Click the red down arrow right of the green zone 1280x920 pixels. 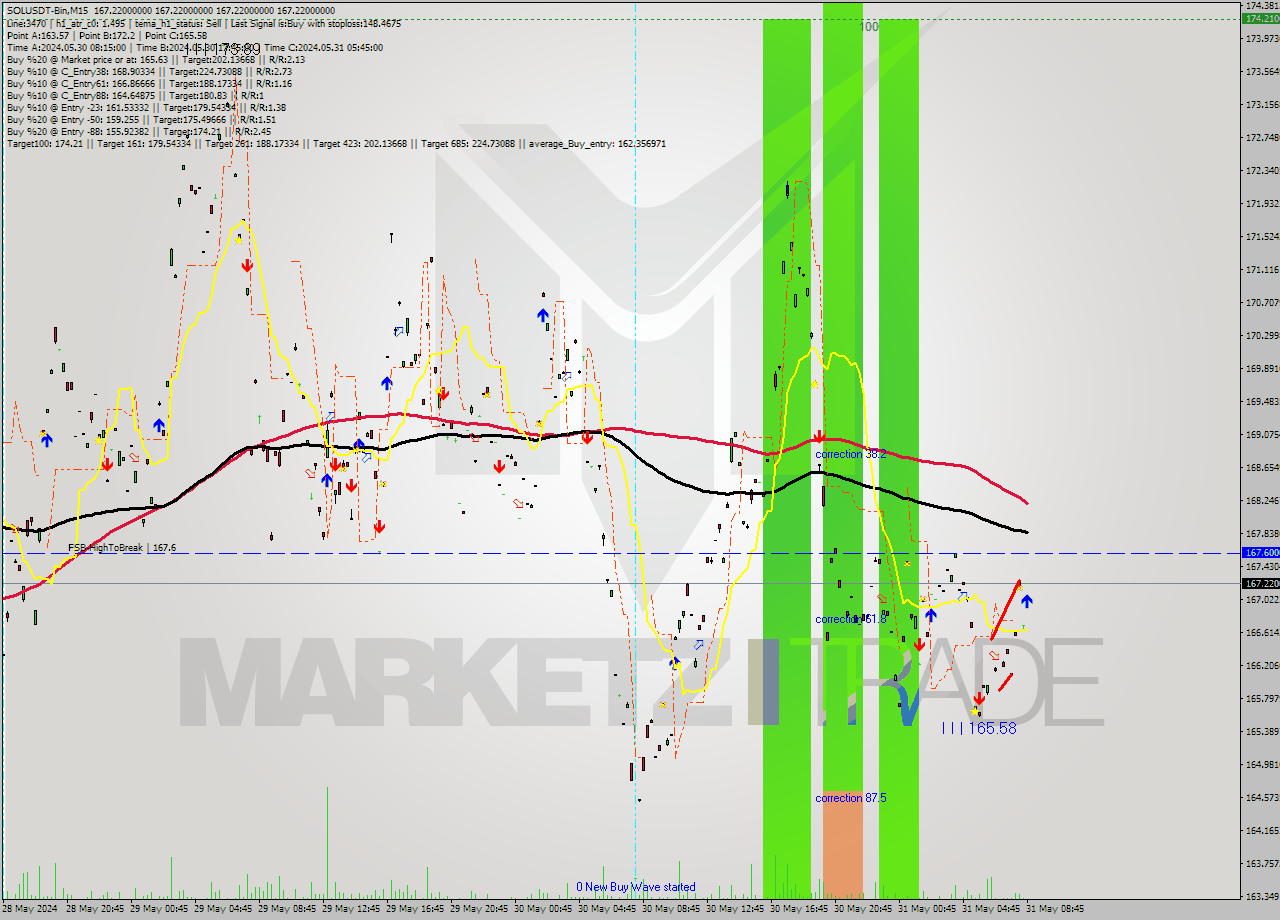921,645
